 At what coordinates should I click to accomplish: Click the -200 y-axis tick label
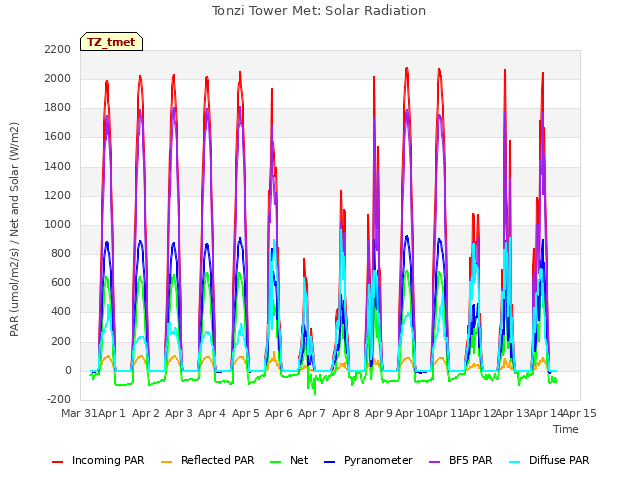(59, 399)
